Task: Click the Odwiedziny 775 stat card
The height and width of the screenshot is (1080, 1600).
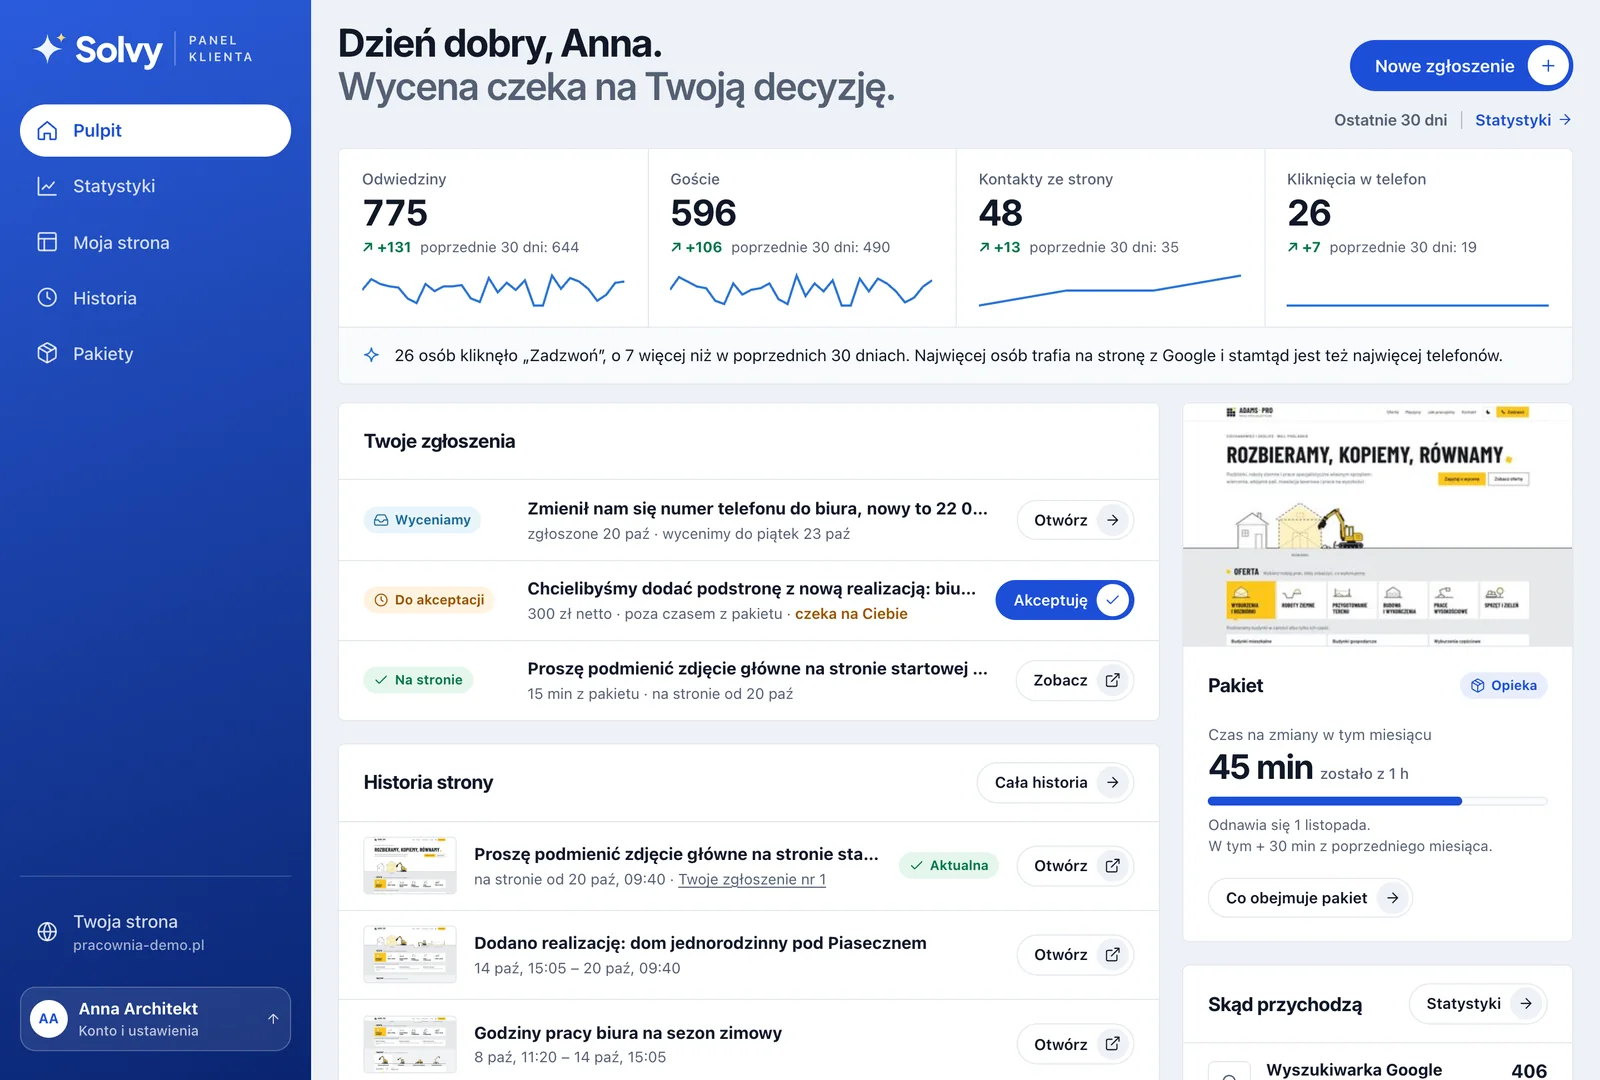Action: [x=493, y=238]
